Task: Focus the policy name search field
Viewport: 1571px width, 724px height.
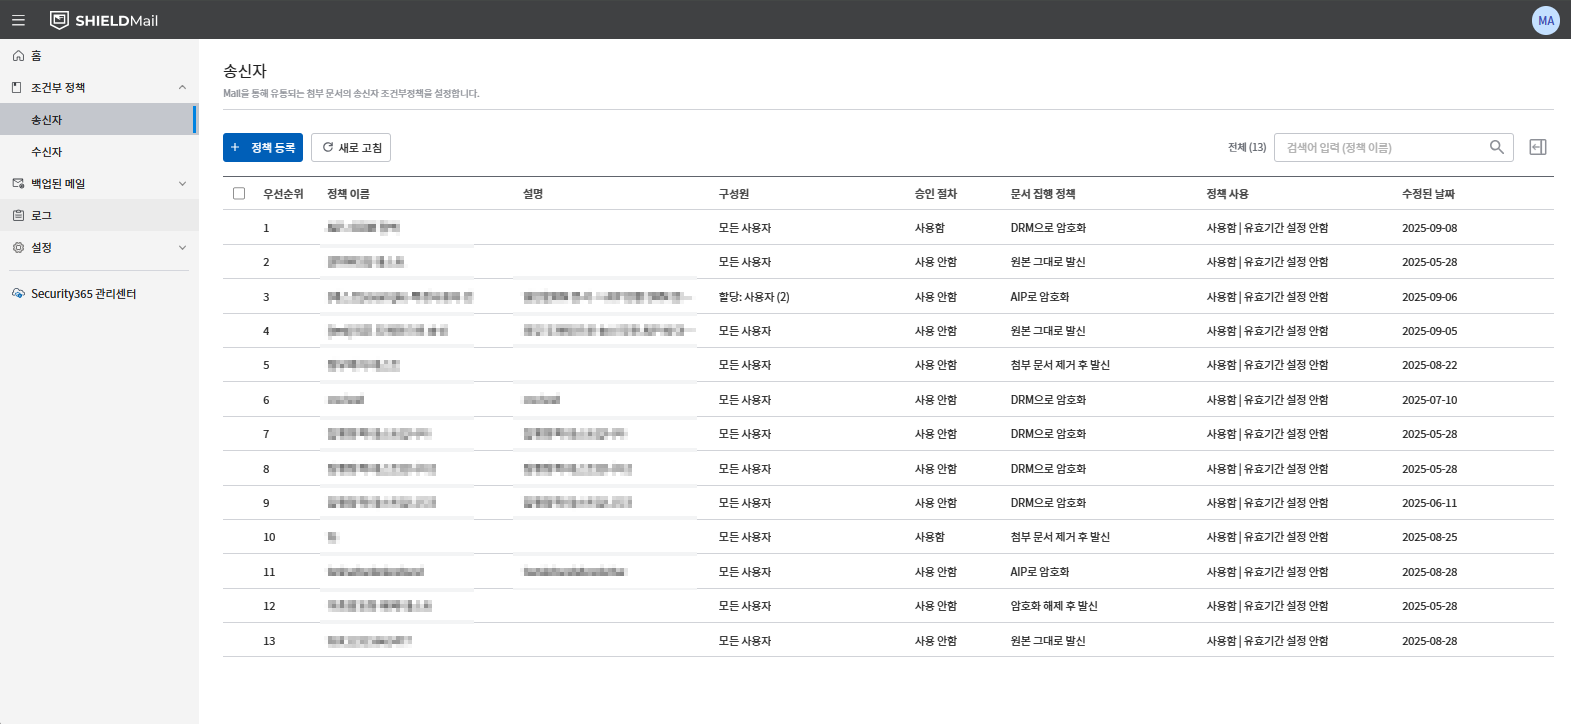Action: point(1394,147)
